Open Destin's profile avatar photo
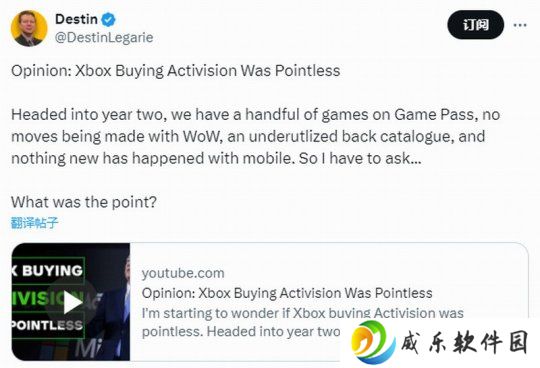Viewport: 540px width, 368px height. pos(29,28)
